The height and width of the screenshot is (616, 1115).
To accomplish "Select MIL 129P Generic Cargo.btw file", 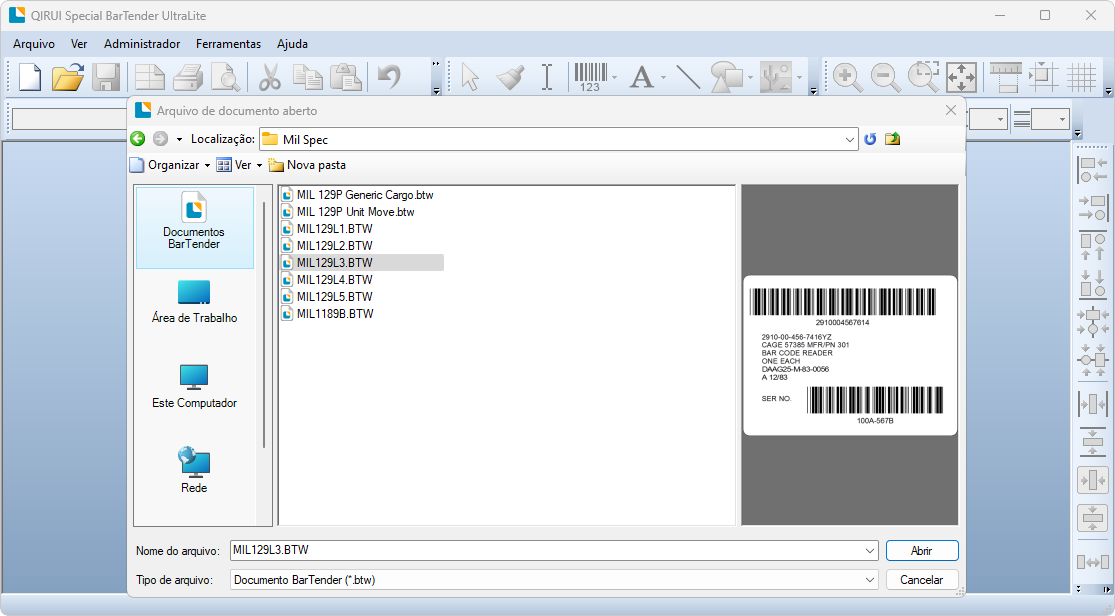I will tap(357, 195).
